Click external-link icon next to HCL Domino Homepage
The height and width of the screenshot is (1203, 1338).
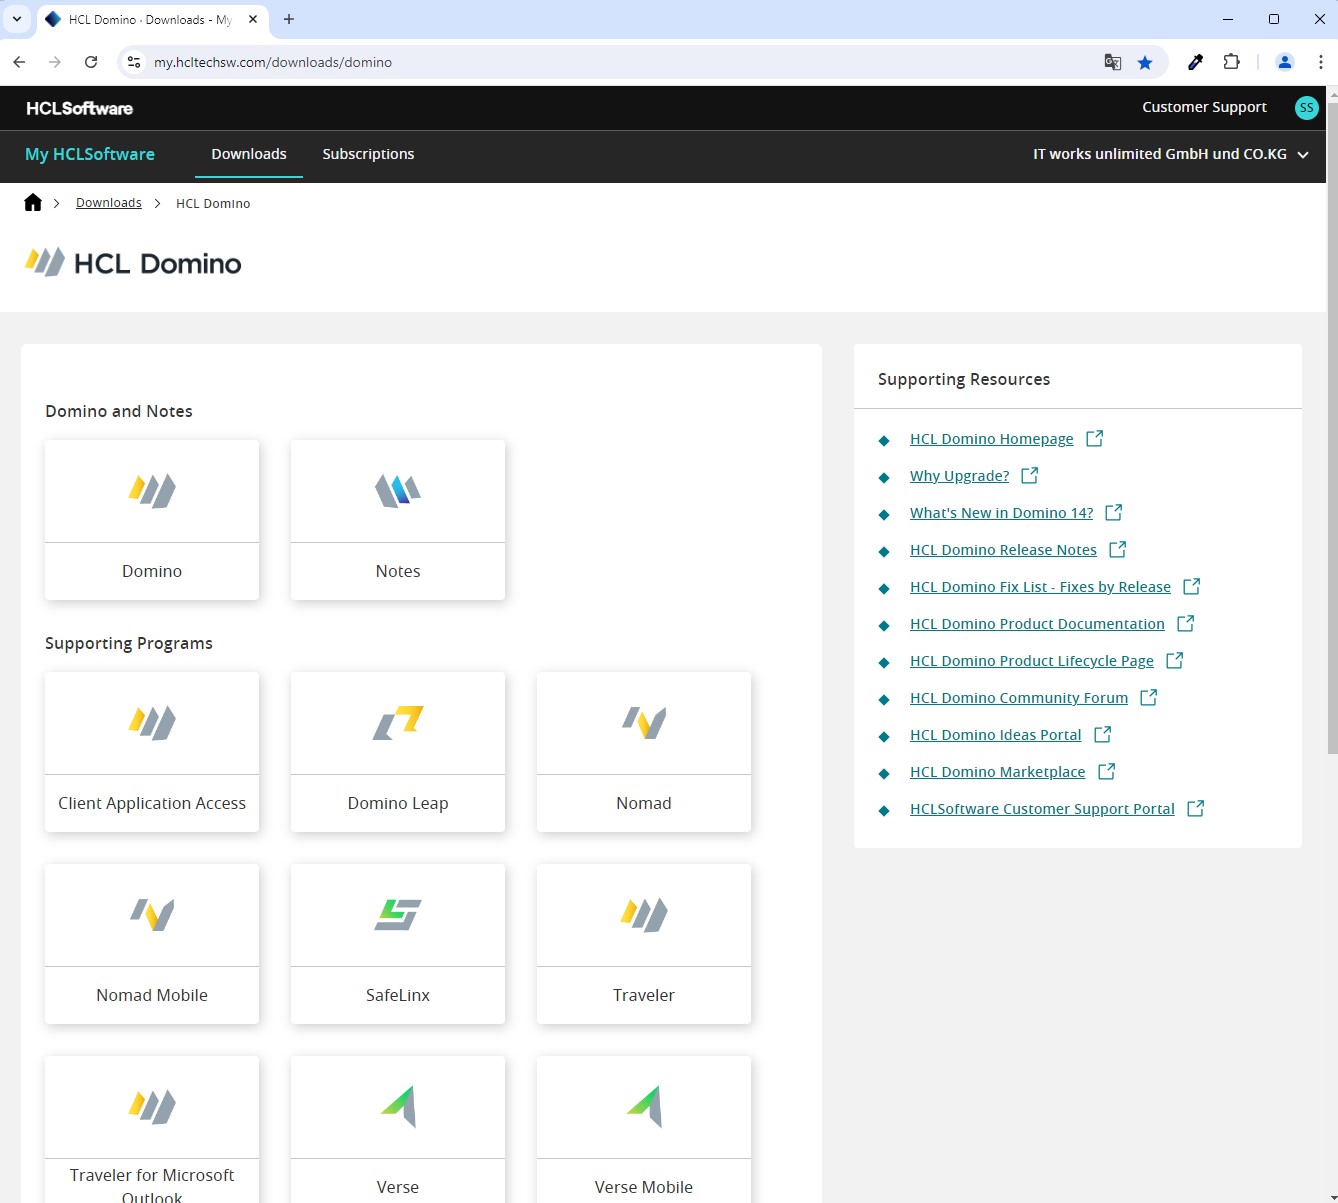(1095, 438)
